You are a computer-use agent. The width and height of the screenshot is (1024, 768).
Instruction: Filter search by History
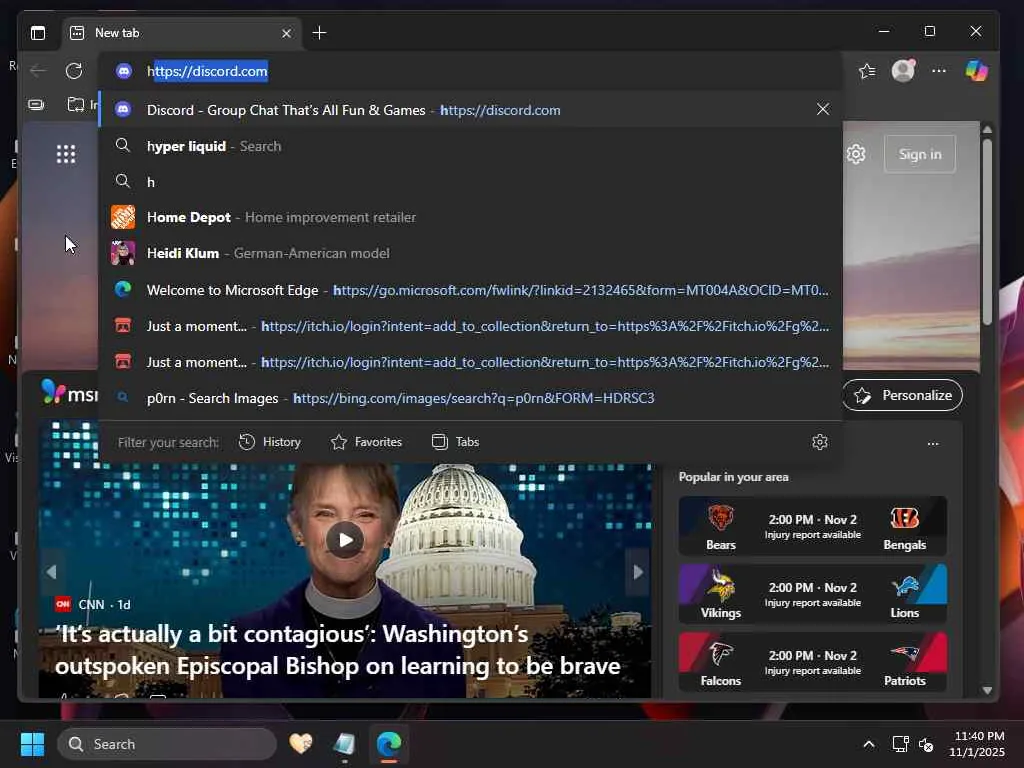(x=270, y=442)
